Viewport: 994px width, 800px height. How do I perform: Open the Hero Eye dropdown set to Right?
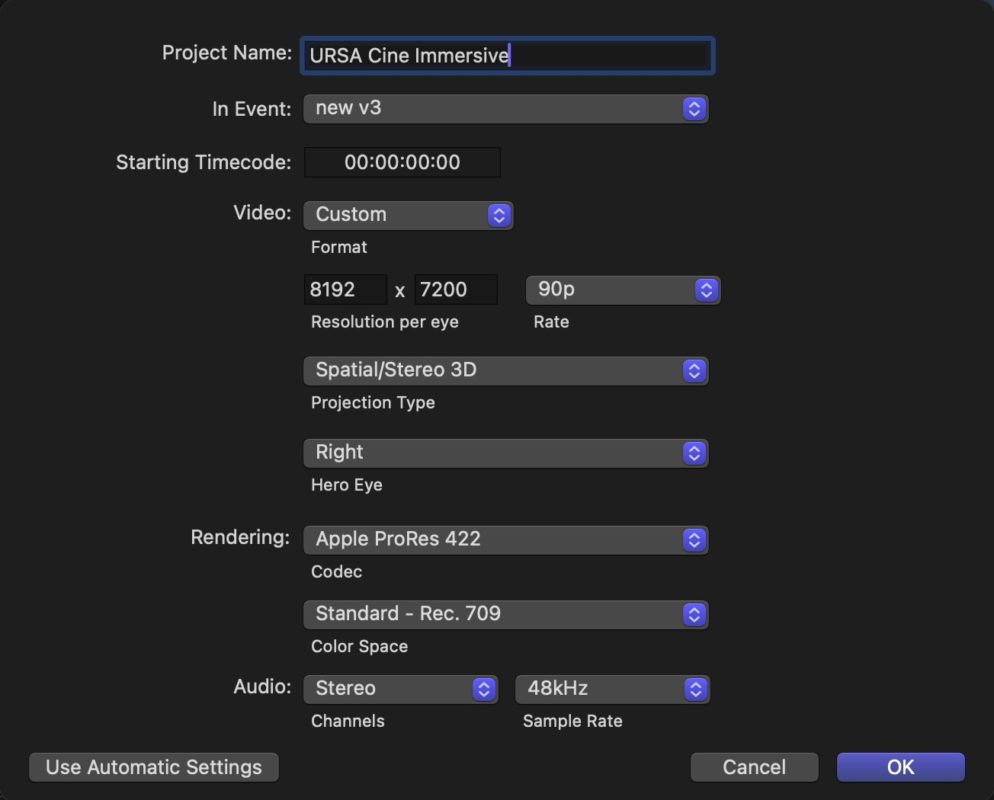coord(506,453)
